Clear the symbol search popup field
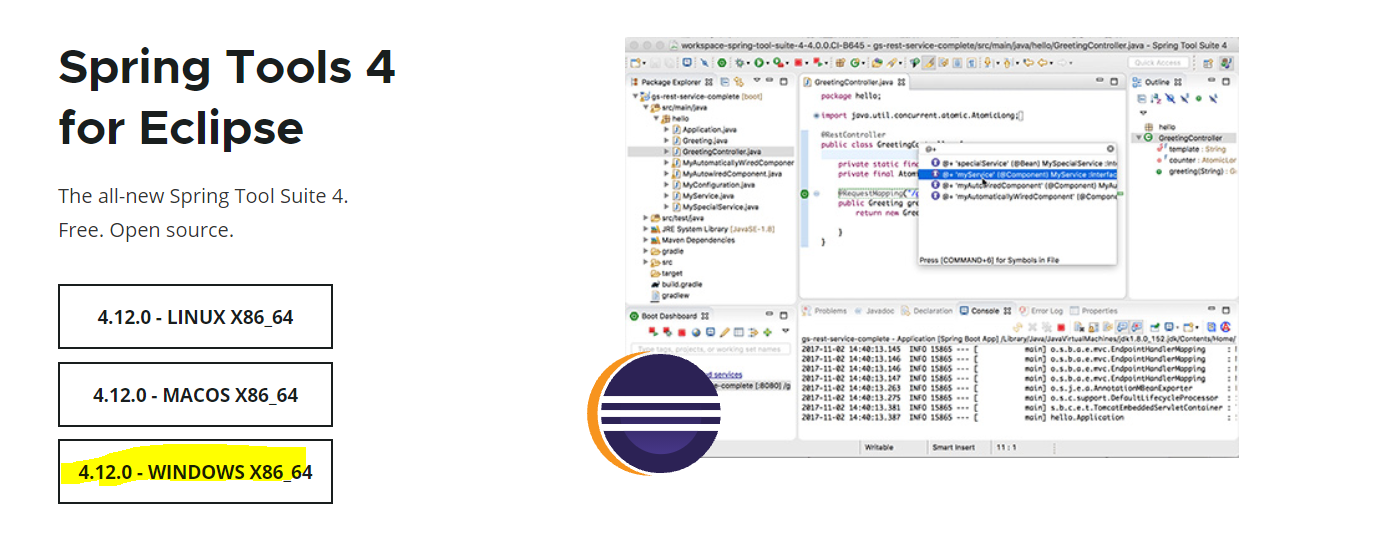The height and width of the screenshot is (560, 1396). [x=1110, y=148]
